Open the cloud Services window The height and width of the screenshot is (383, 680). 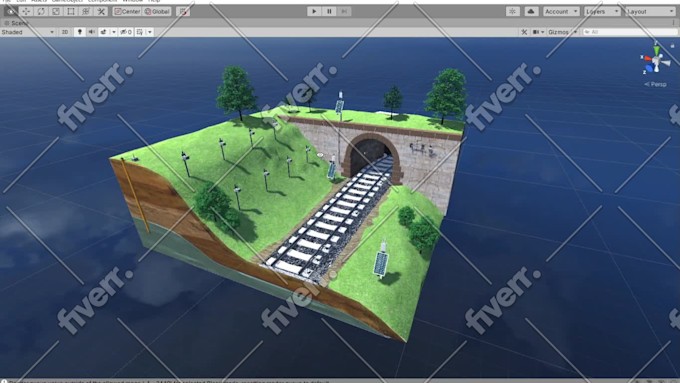click(x=531, y=11)
